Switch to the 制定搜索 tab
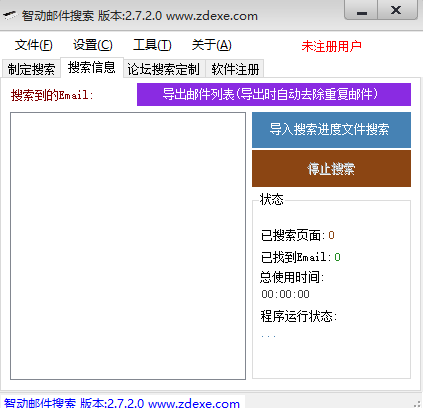Image resolution: width=423 pixels, height=408 pixels. (x=31, y=69)
